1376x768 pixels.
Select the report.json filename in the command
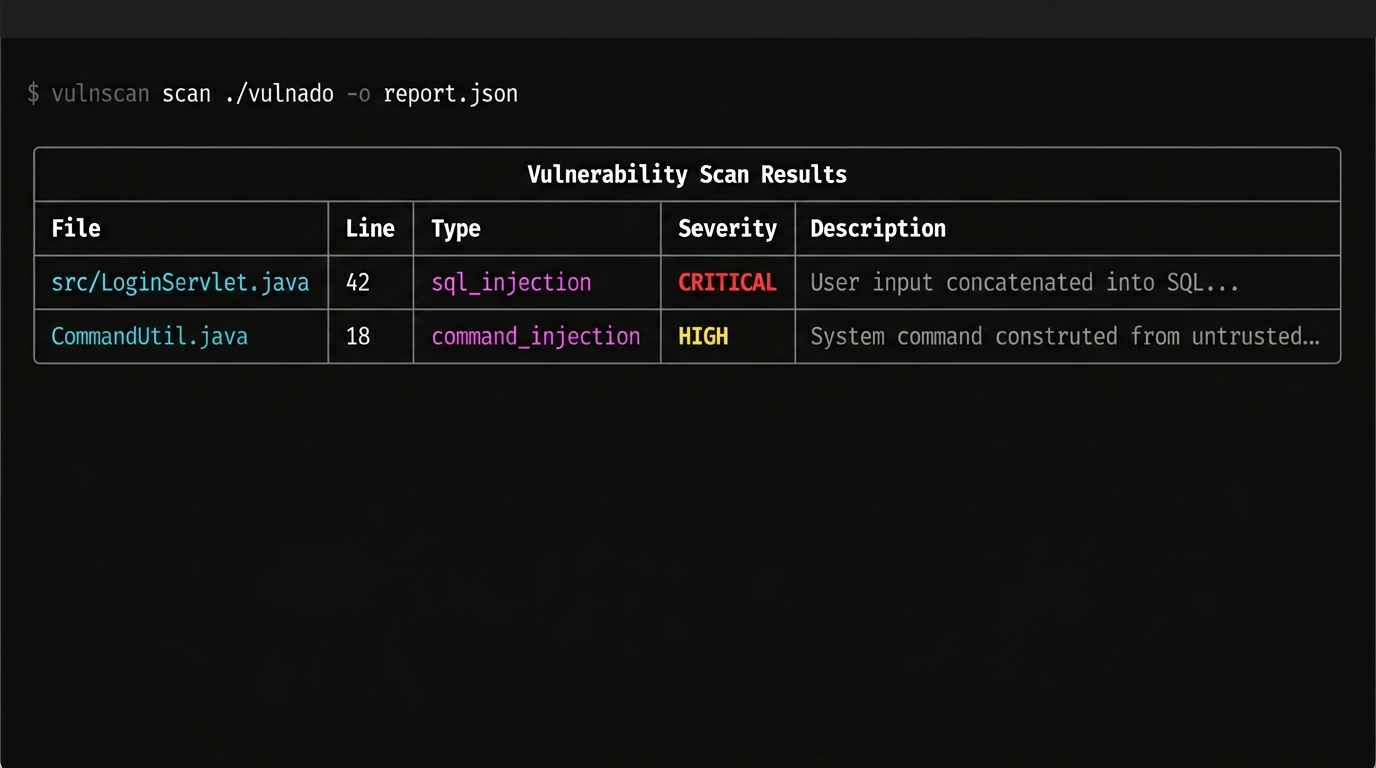[450, 93]
